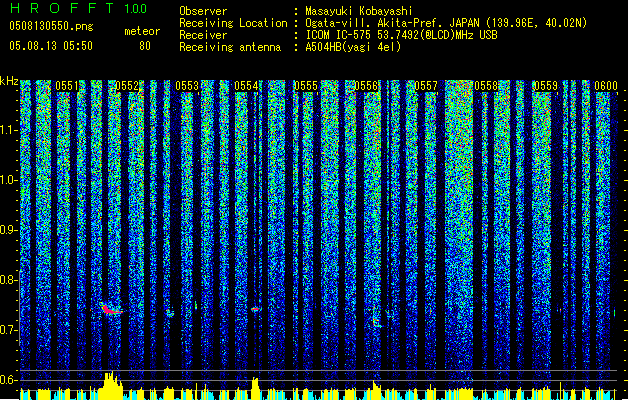Click the 0552 time marker
Screen dimensions: 629x400
tap(127, 86)
